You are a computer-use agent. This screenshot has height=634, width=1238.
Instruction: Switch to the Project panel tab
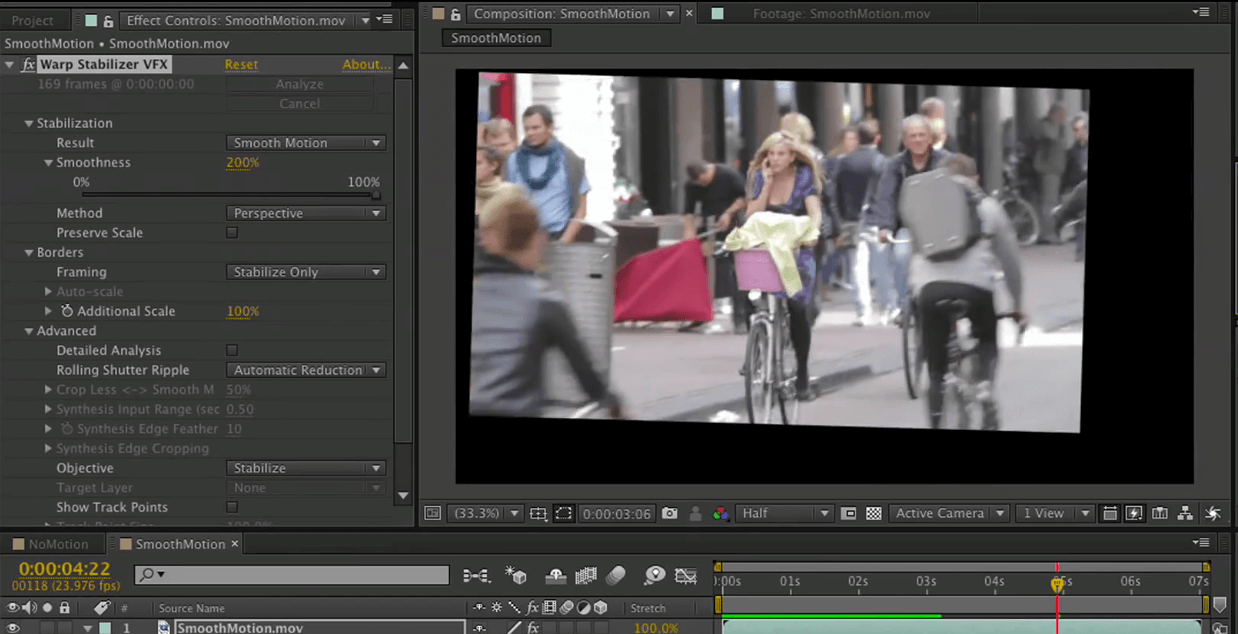pos(32,20)
